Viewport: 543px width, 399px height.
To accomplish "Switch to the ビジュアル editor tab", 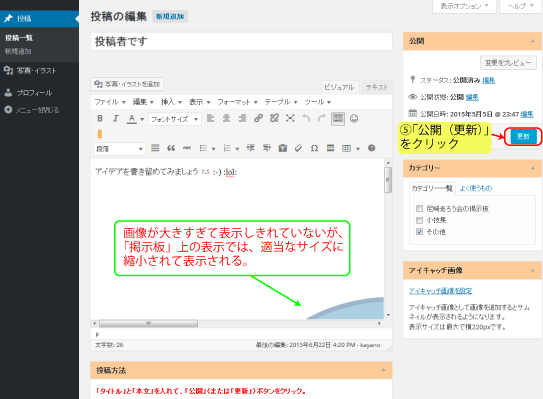I will pos(339,87).
